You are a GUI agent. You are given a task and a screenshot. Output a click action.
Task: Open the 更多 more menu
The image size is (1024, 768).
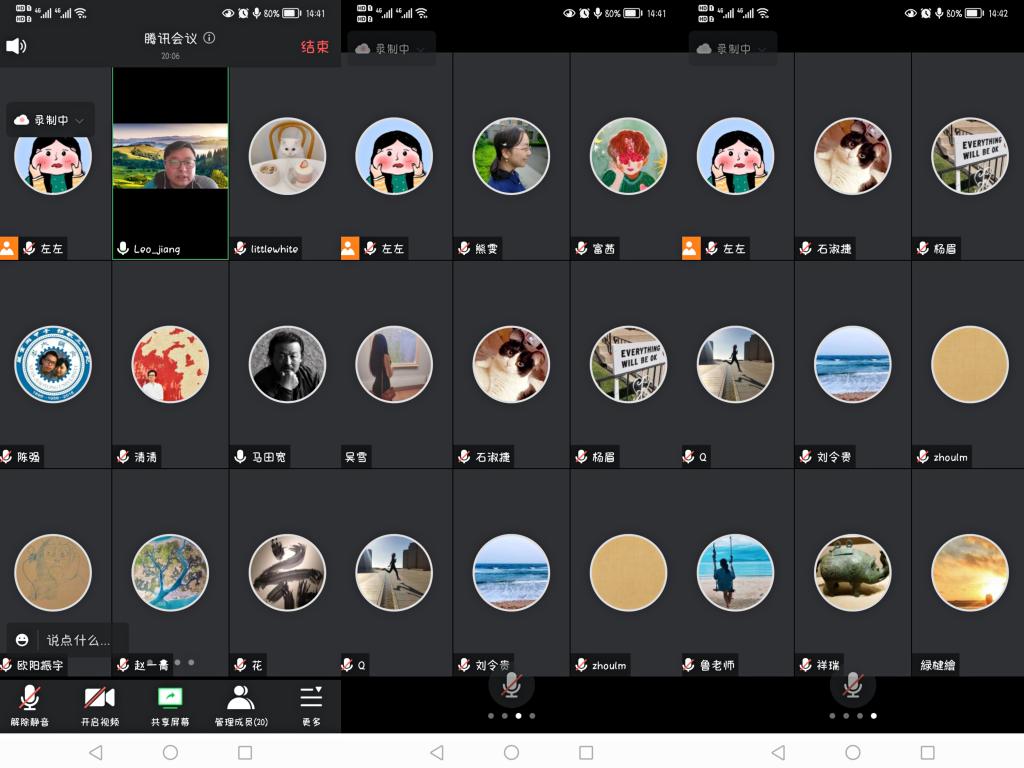[x=311, y=698]
